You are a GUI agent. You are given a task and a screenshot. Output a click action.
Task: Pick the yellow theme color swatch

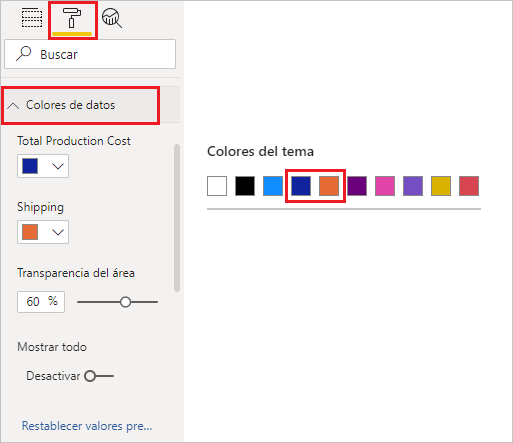[x=441, y=186]
